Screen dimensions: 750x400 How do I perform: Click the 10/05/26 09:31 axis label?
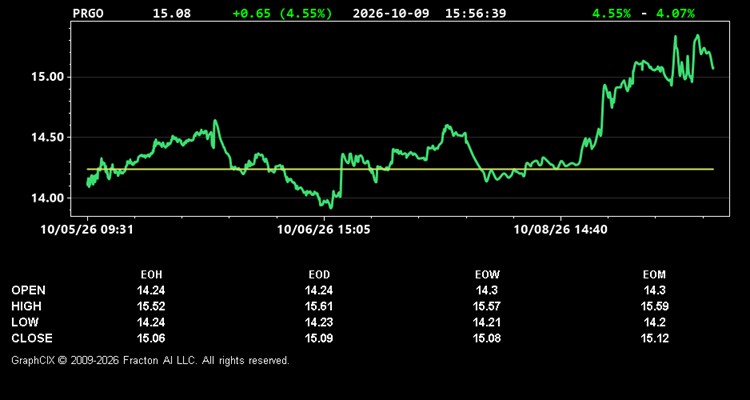pos(87,230)
